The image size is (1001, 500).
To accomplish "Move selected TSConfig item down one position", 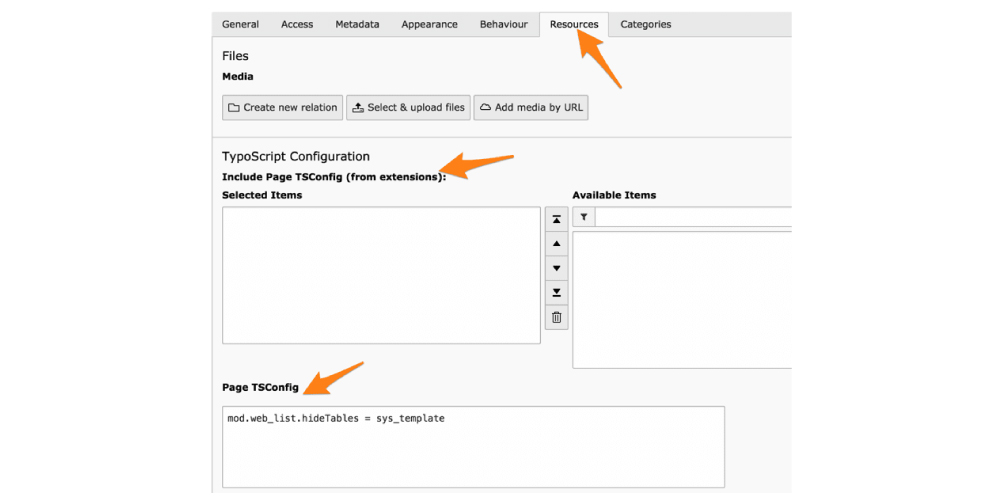I will click(x=557, y=269).
